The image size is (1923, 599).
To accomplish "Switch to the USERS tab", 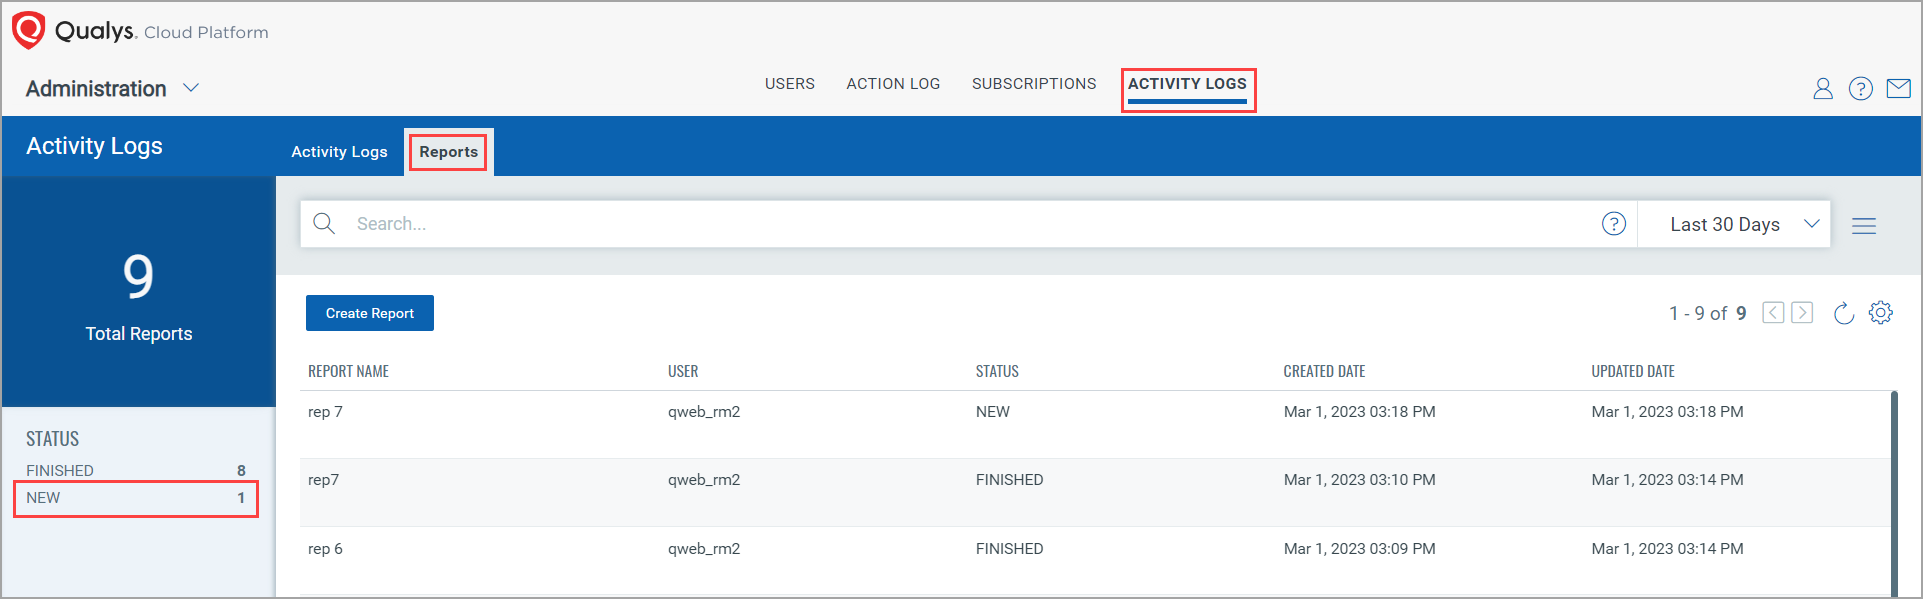I will tap(790, 84).
